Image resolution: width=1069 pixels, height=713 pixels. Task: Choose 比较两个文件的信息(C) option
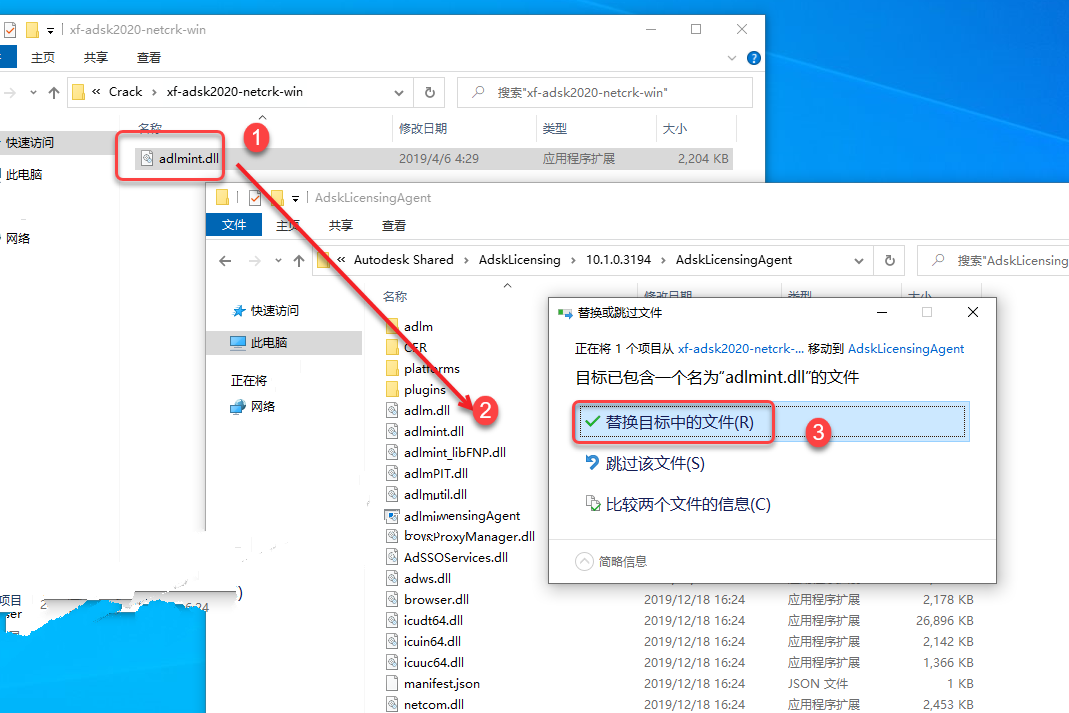(678, 504)
